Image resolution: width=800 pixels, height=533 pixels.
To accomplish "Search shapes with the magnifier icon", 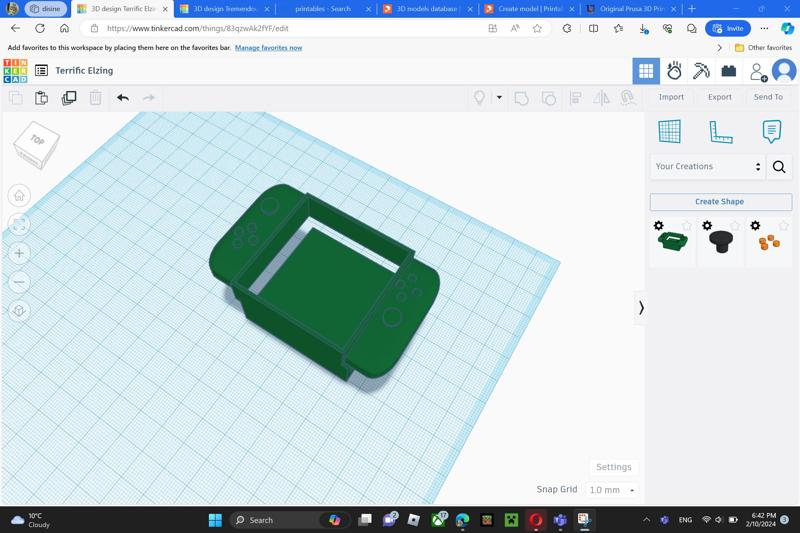I will (x=779, y=167).
